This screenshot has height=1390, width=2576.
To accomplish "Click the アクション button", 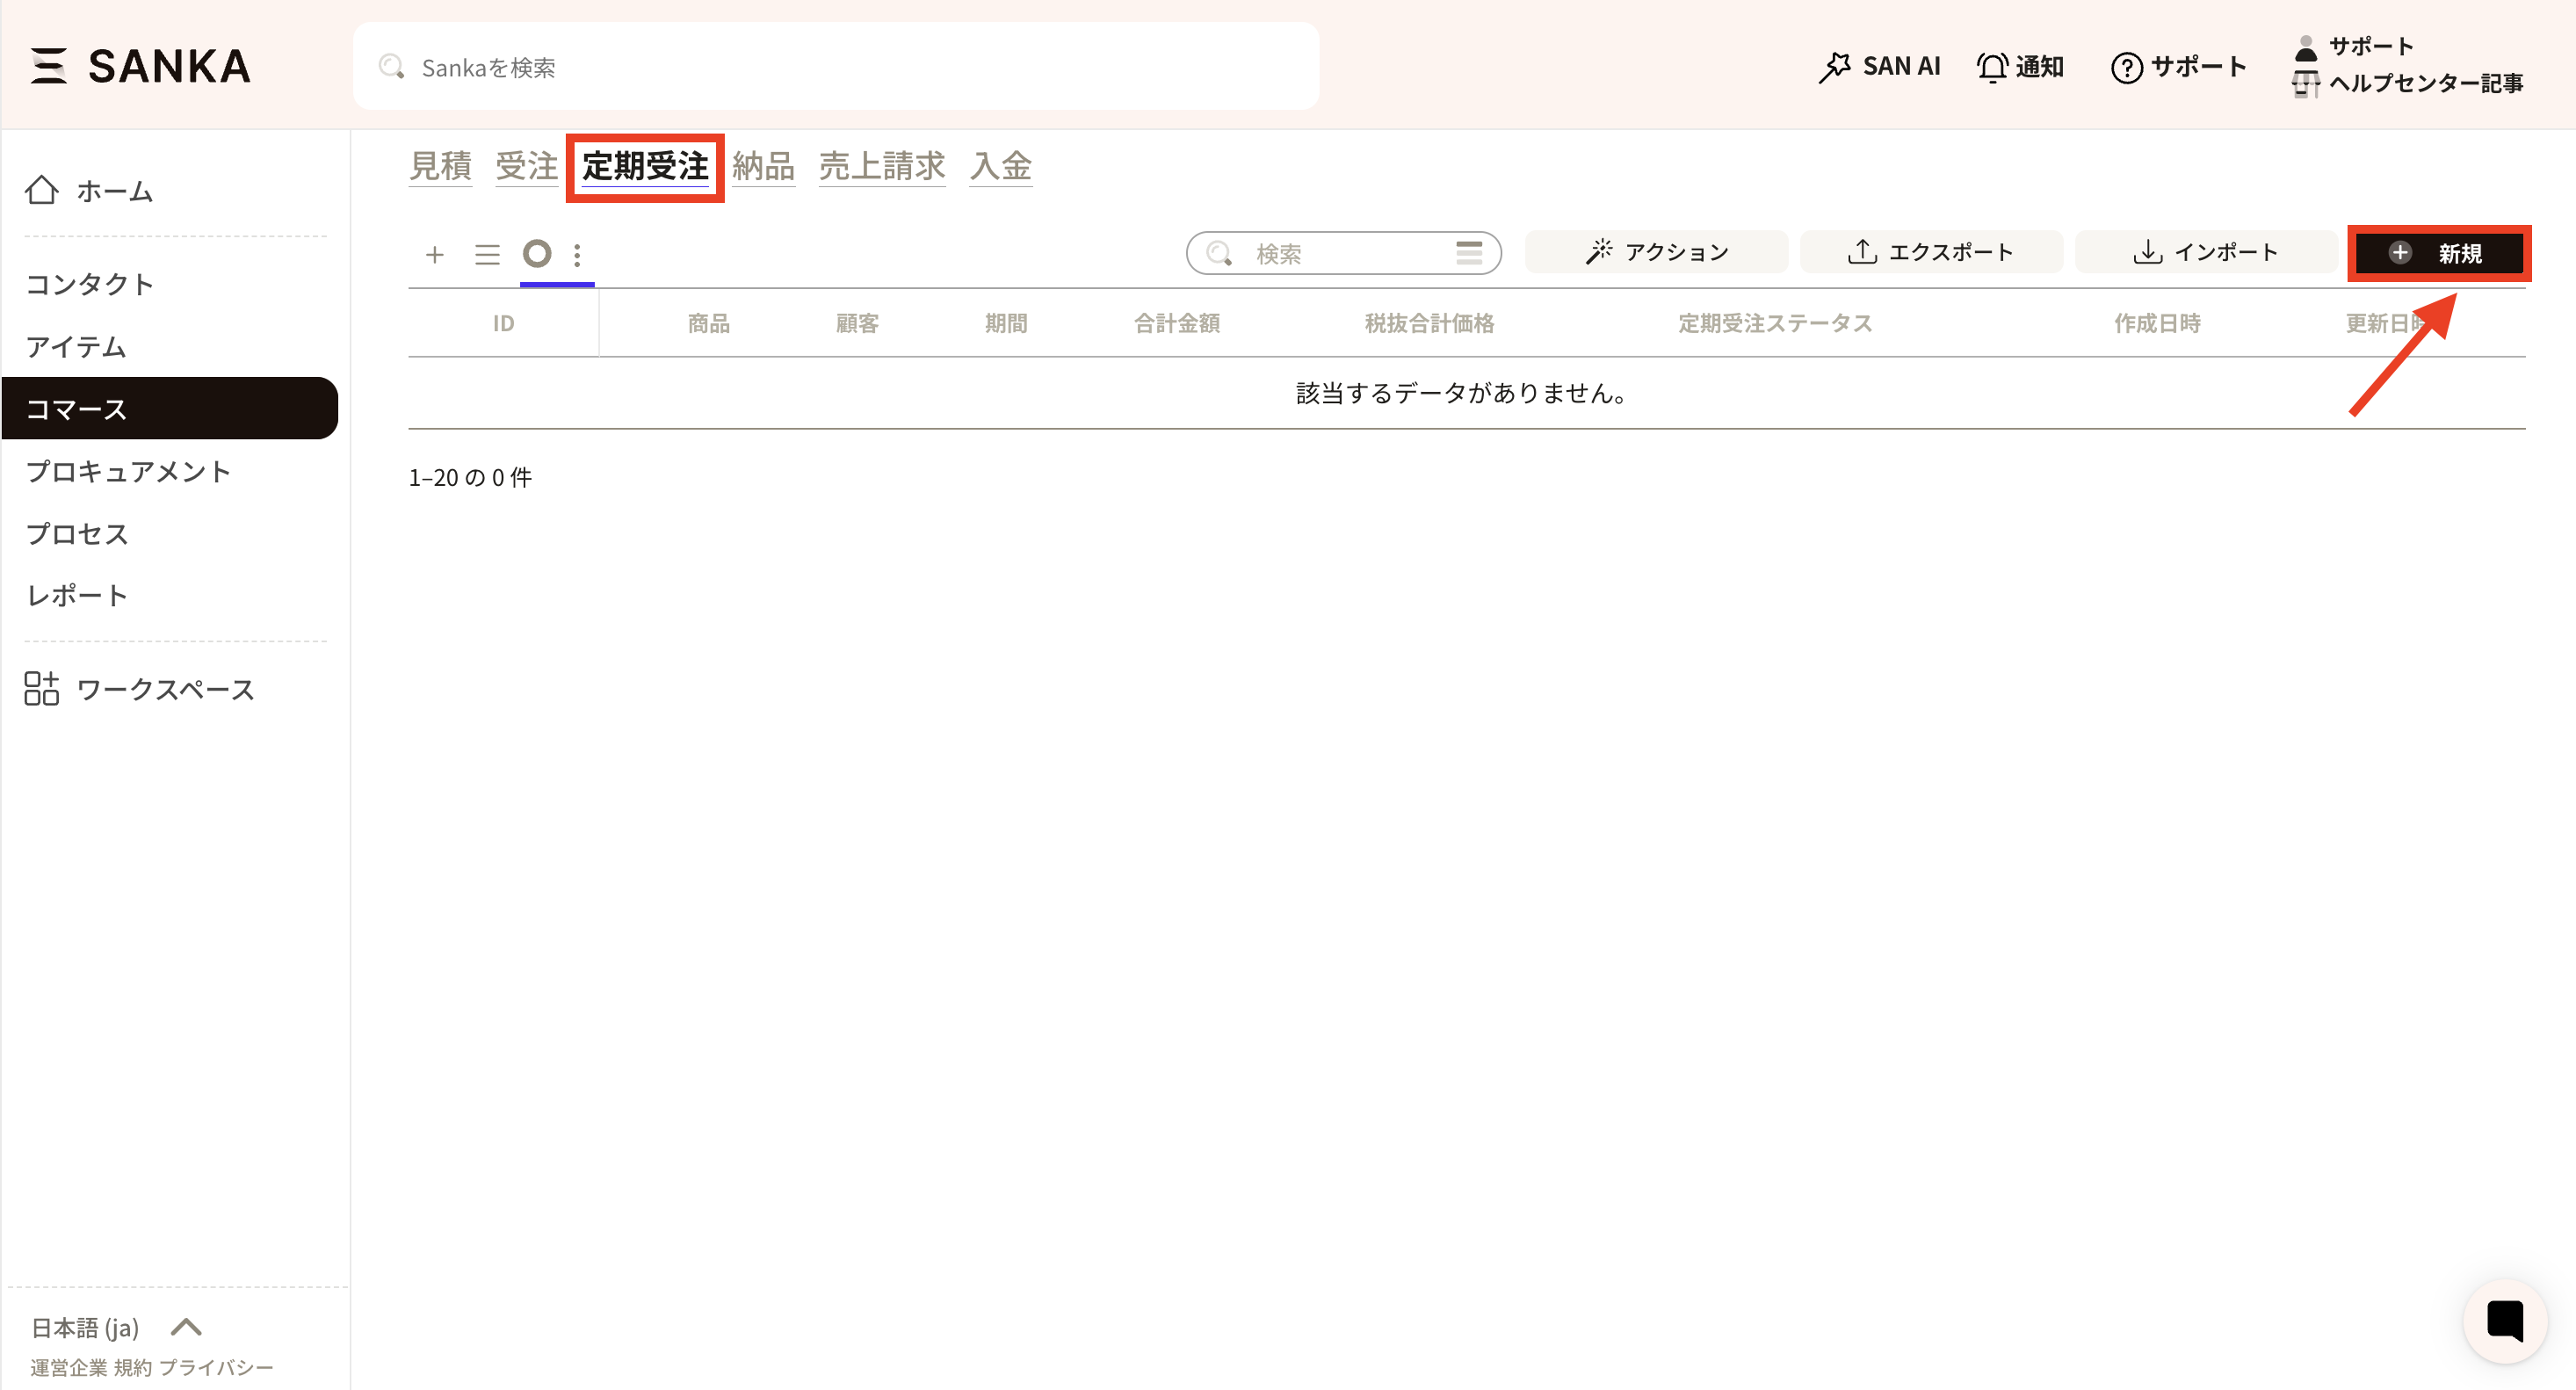I will click(1656, 252).
